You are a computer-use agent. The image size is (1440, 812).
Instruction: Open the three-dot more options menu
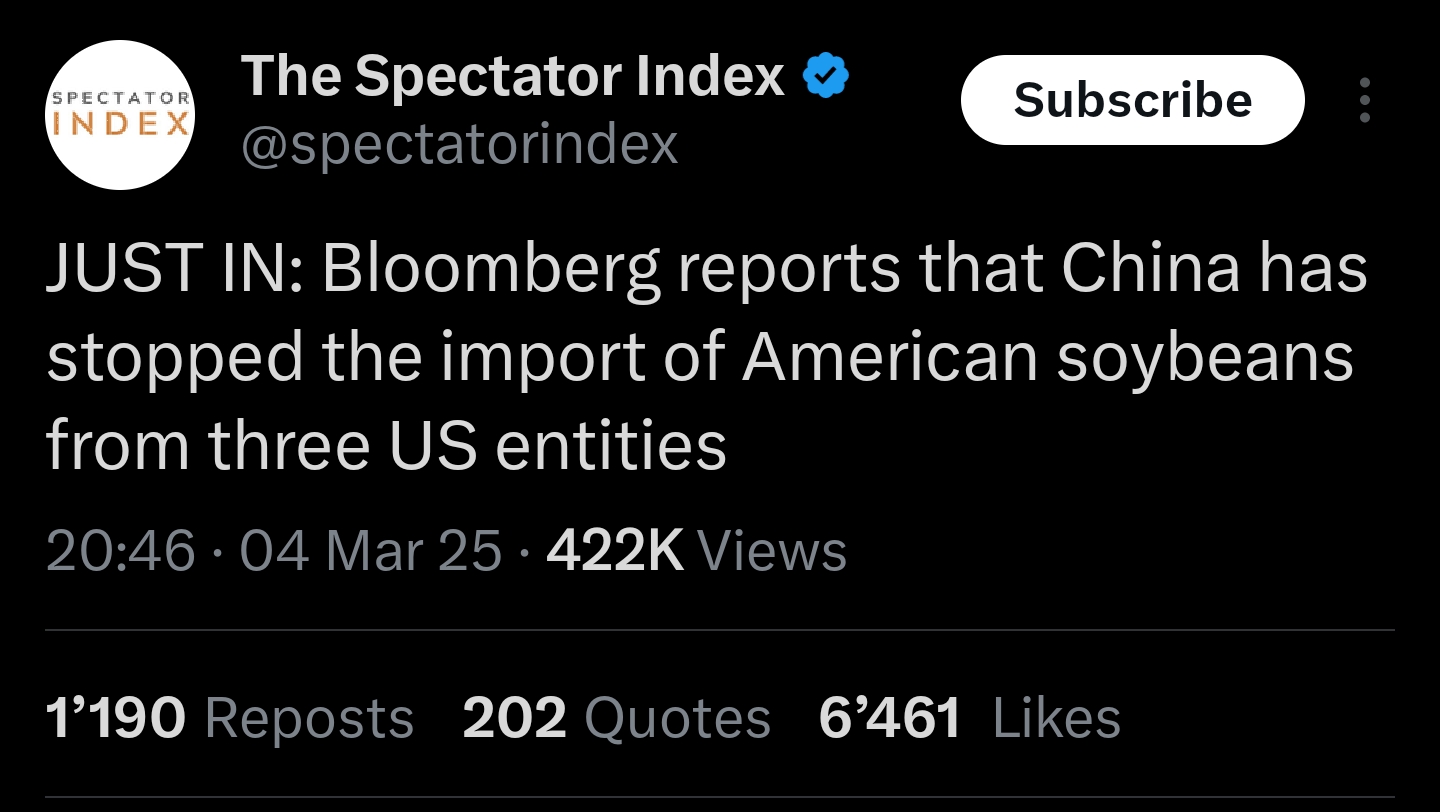tap(1365, 101)
